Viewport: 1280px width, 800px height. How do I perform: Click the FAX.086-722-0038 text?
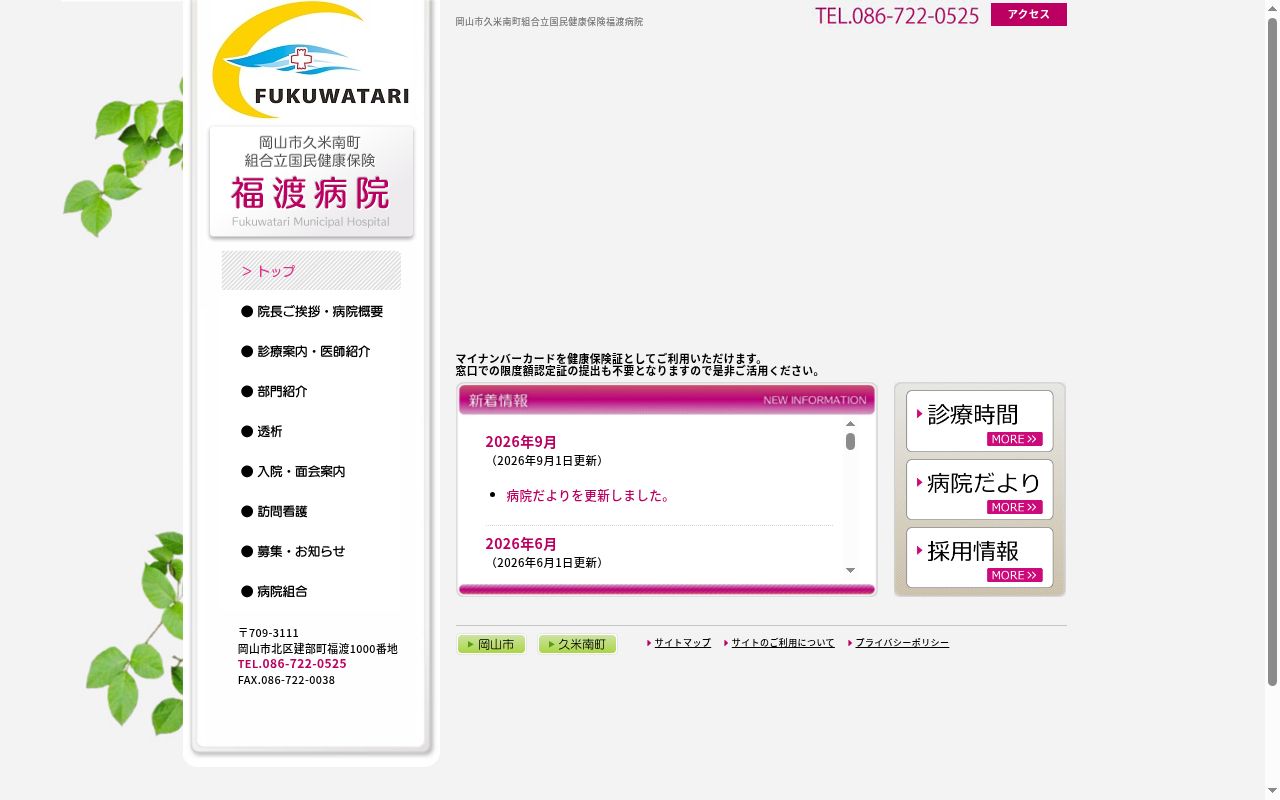click(x=286, y=680)
